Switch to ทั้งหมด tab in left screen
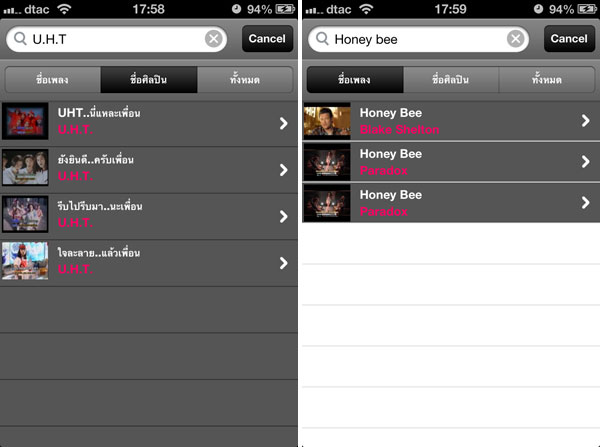 pos(245,80)
